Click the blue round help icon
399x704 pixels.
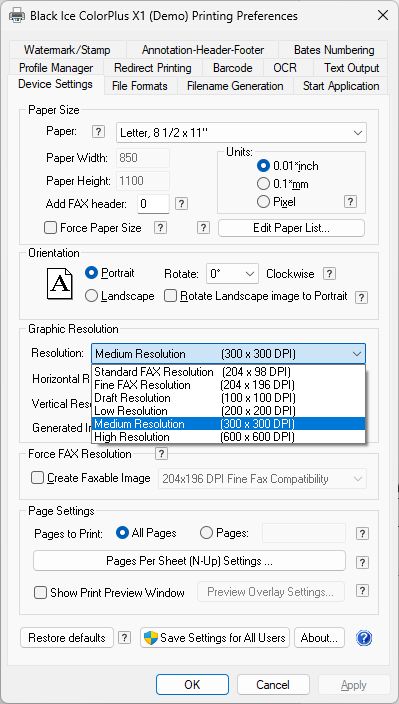[364, 638]
